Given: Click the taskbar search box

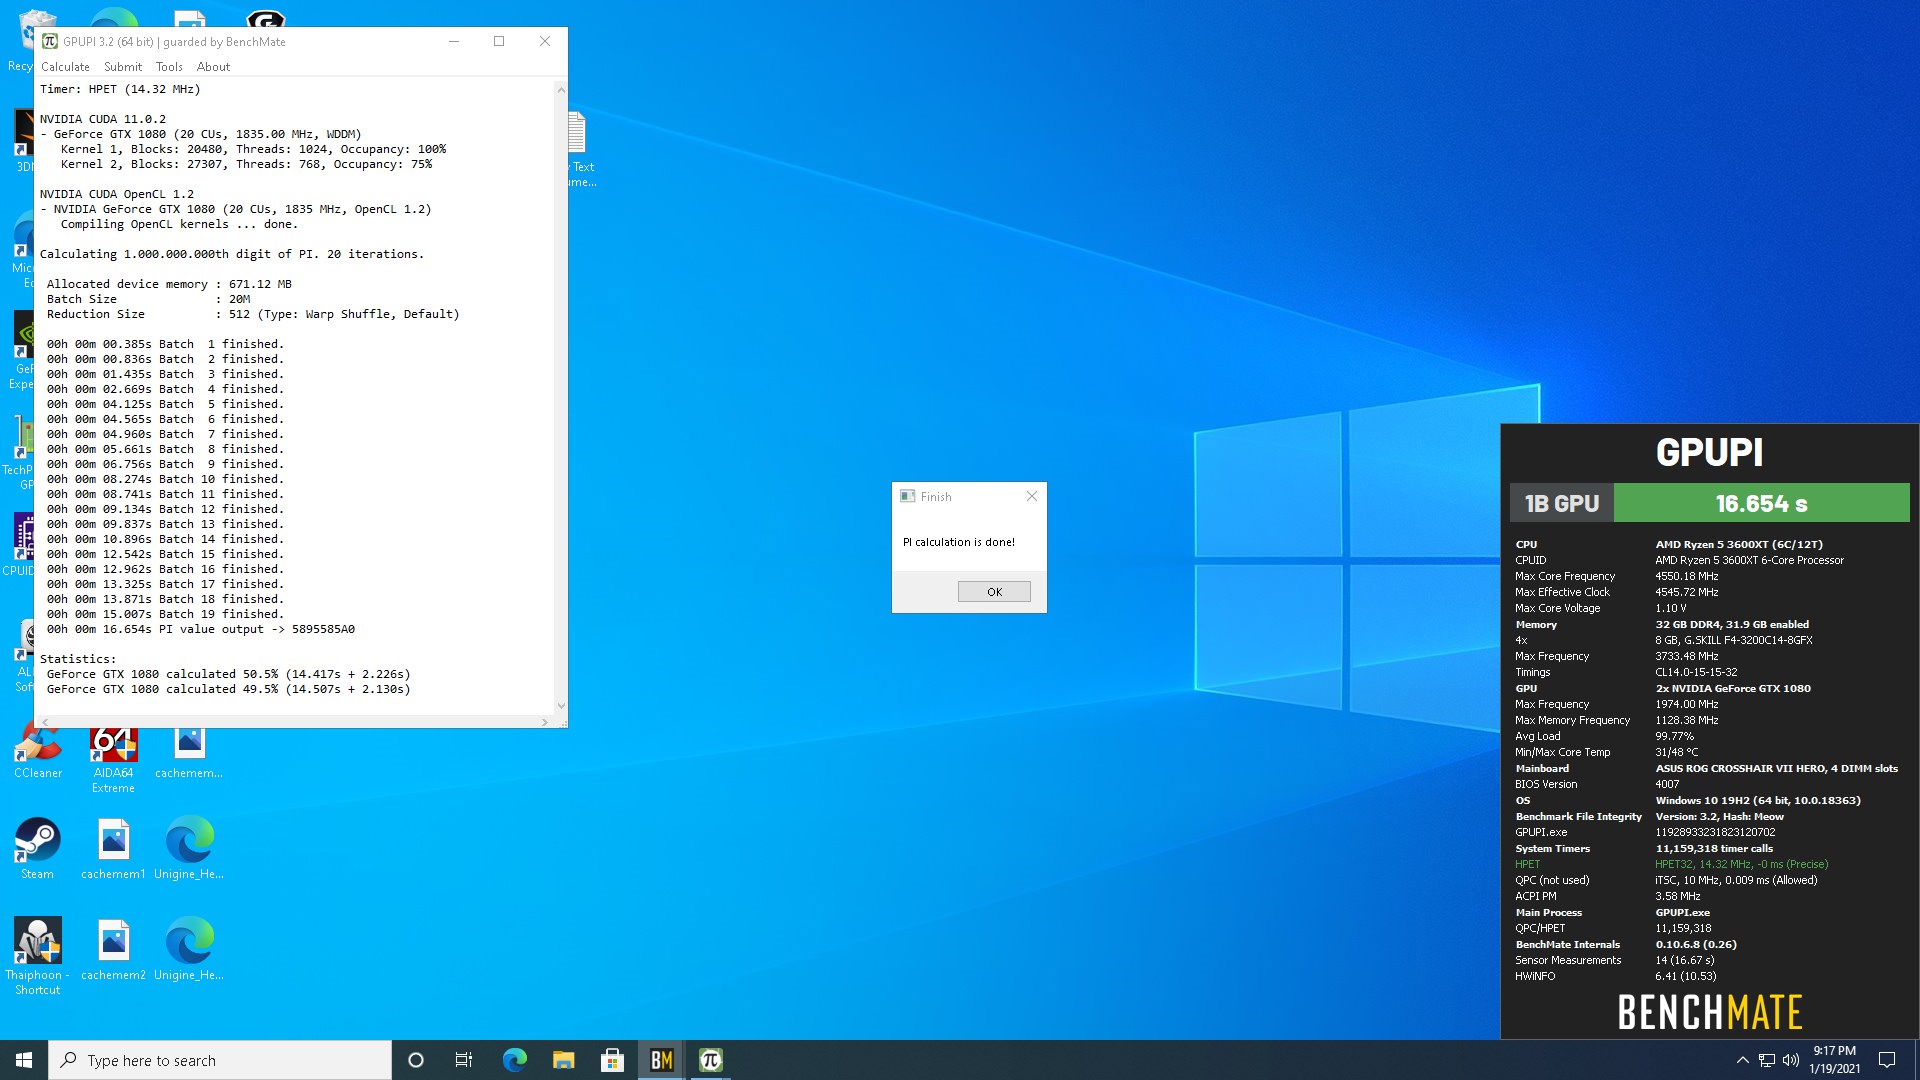Looking at the screenshot, I should [x=220, y=1060].
